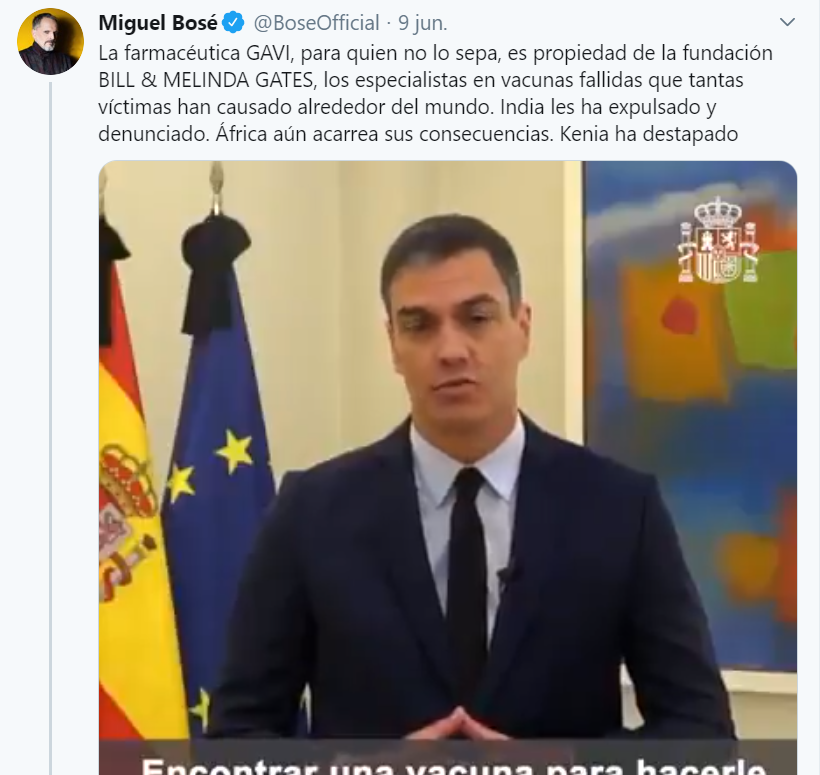Click the Spanish coat of arms watermark
The width and height of the screenshot is (820, 775).
(x=718, y=241)
